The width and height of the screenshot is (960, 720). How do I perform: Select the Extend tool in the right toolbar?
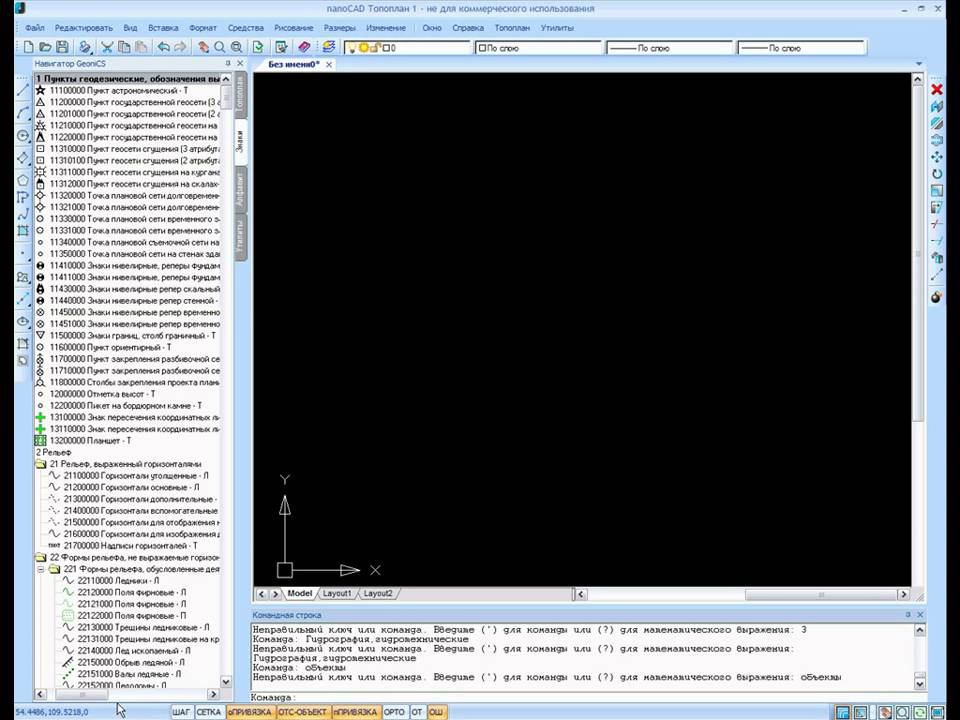(937, 241)
